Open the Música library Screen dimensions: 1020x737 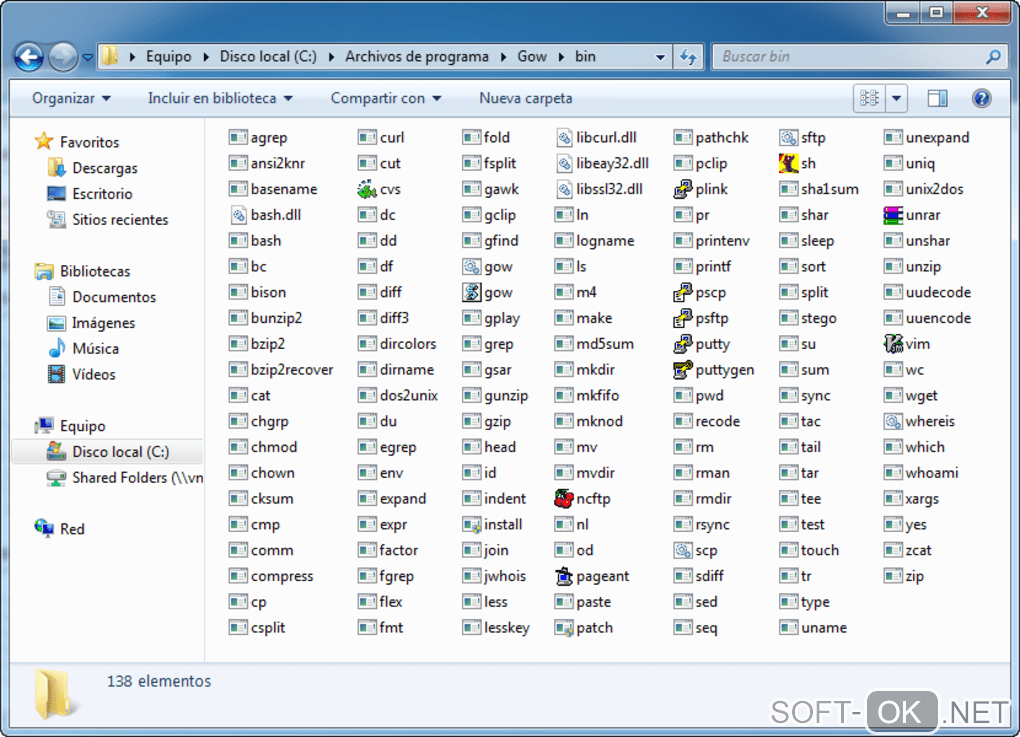pos(96,349)
